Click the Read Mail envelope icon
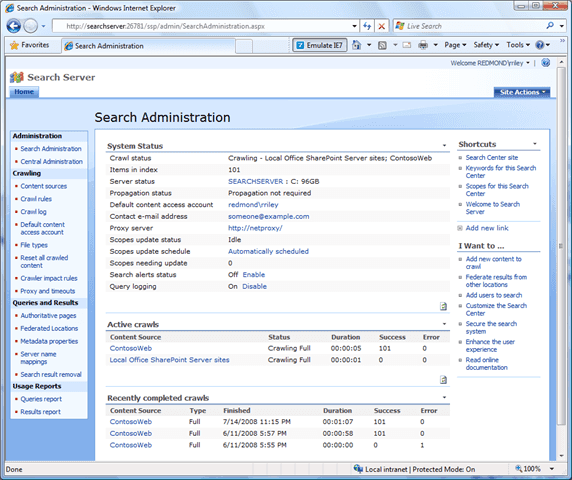The height and width of the screenshot is (480, 572). (407, 45)
